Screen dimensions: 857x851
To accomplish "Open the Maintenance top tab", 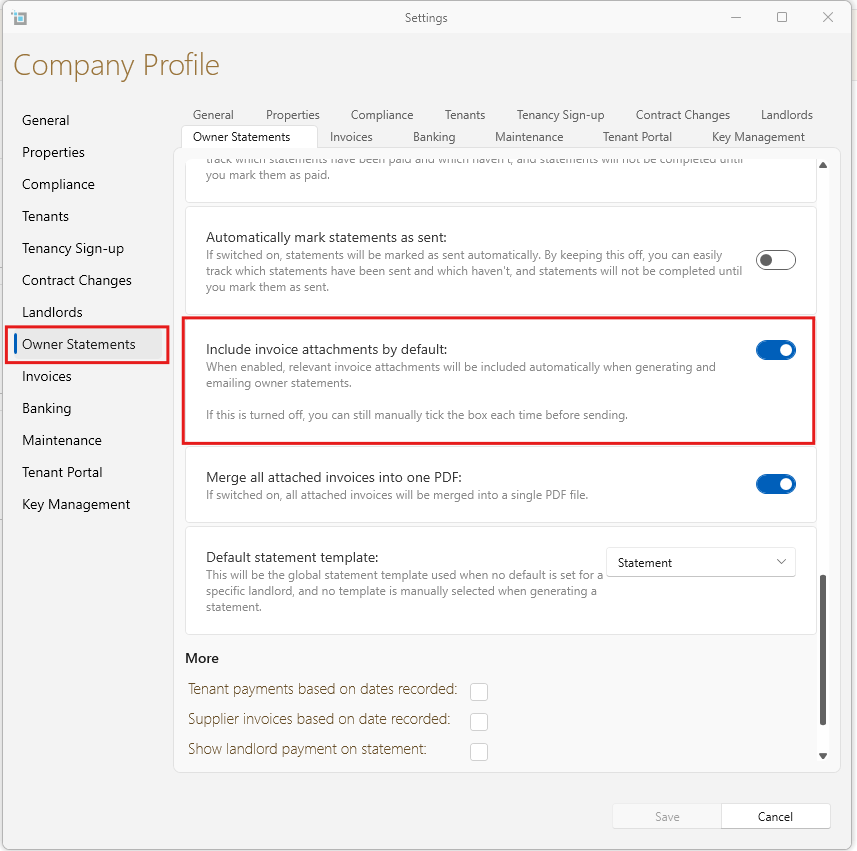I will [x=529, y=137].
